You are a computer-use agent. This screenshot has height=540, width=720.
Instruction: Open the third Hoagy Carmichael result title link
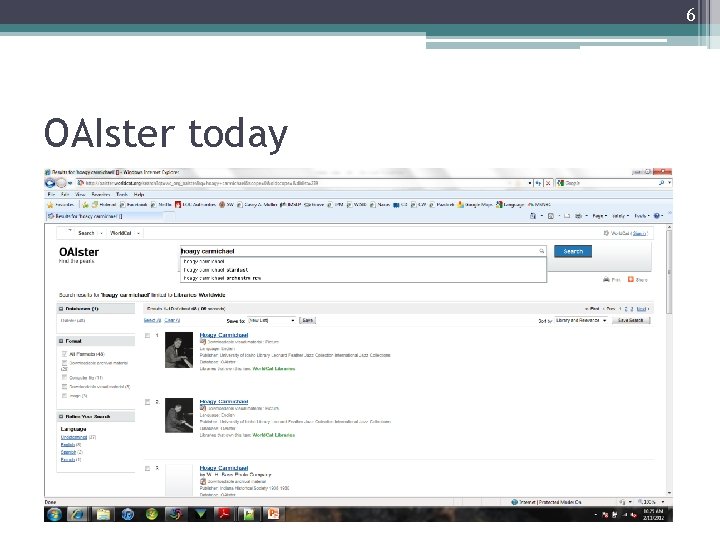pos(224,468)
